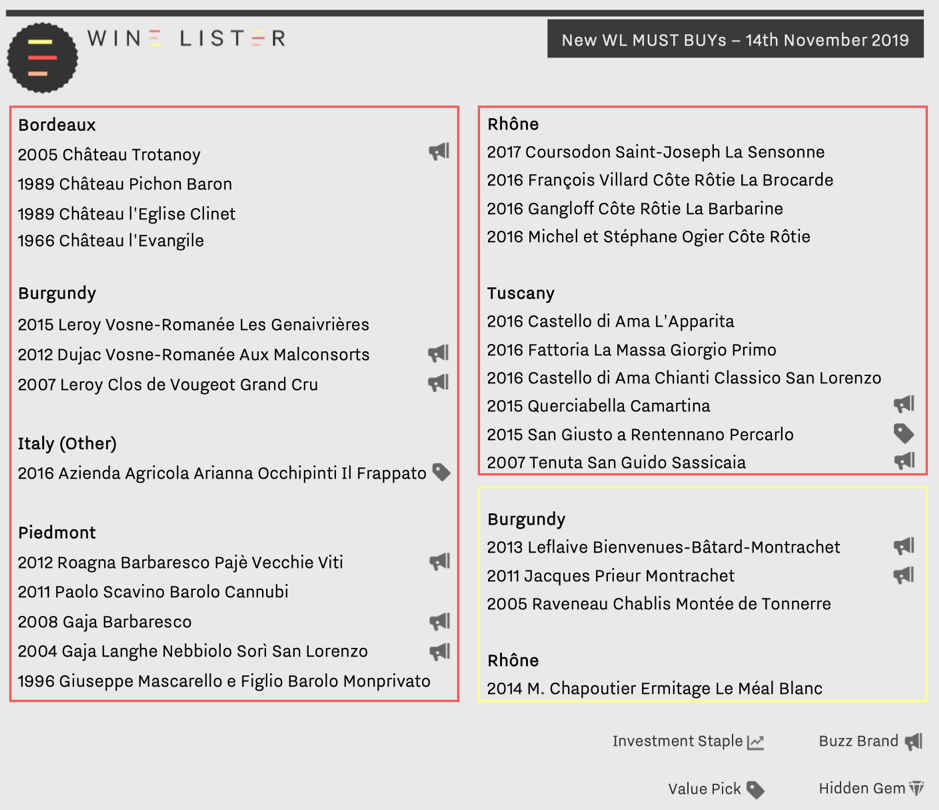The height and width of the screenshot is (810, 939).
Task: Click Buzz Brand icon beside 2007 Leroy Clos de Vougeot
Action: pos(438,383)
